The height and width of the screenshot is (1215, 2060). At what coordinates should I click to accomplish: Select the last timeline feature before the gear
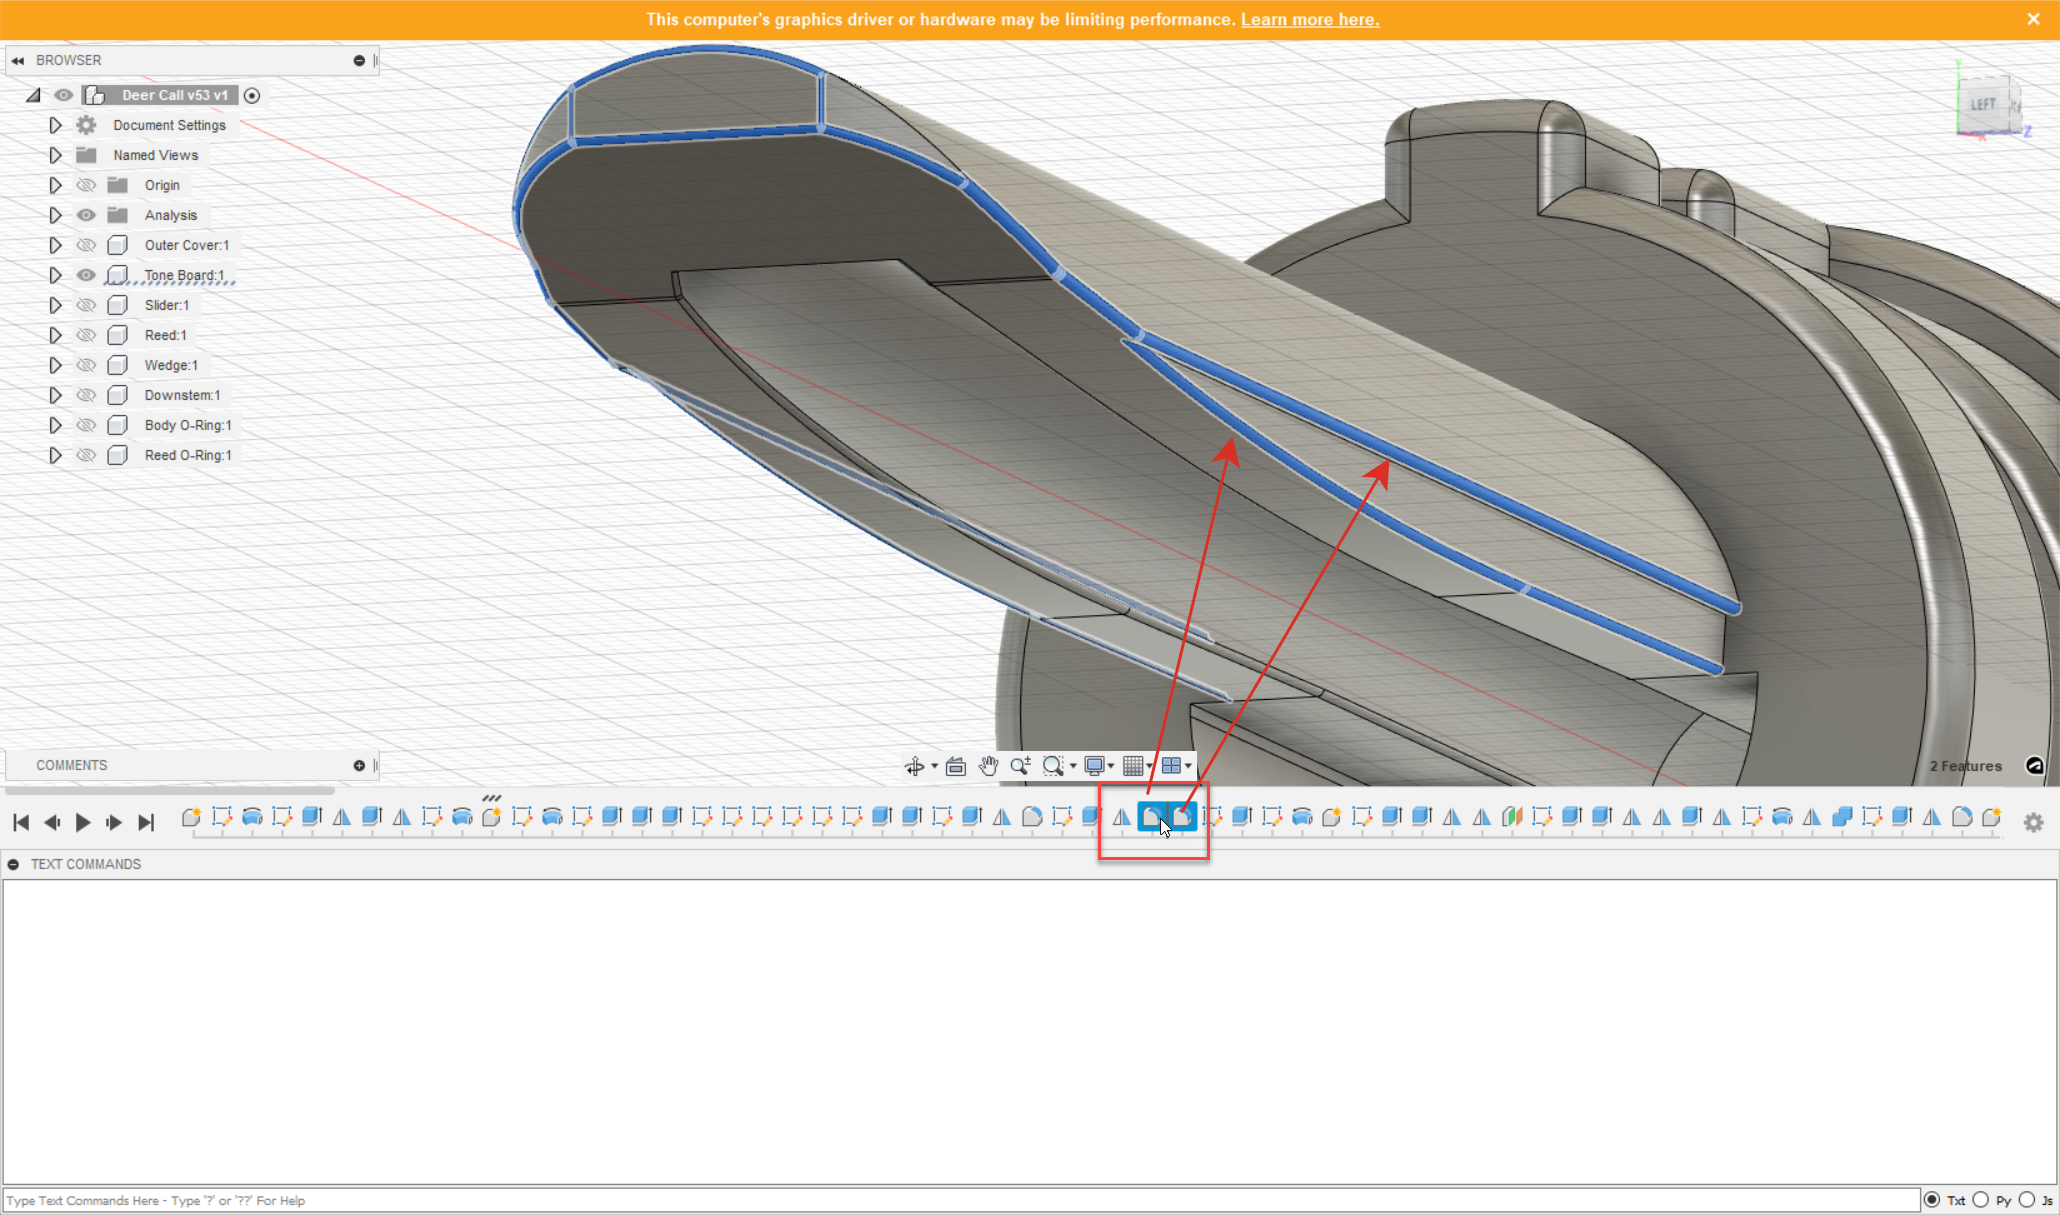(x=1992, y=817)
